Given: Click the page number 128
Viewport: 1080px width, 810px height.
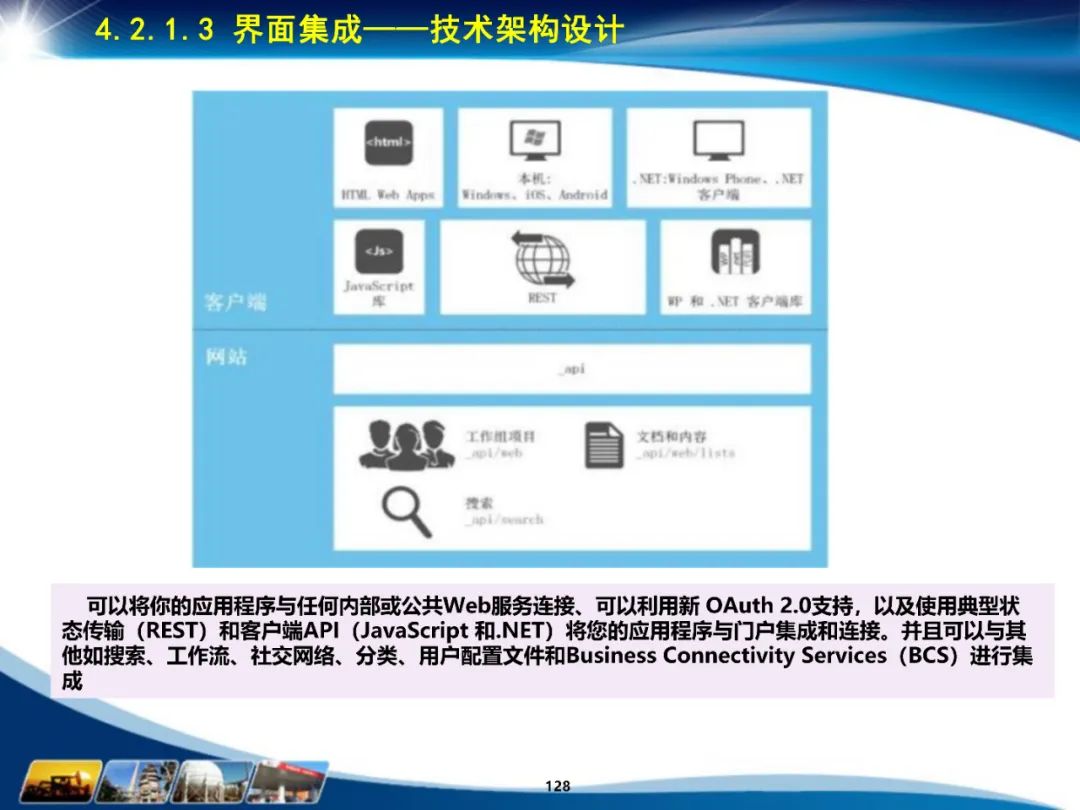Looking at the screenshot, I should (x=557, y=786).
